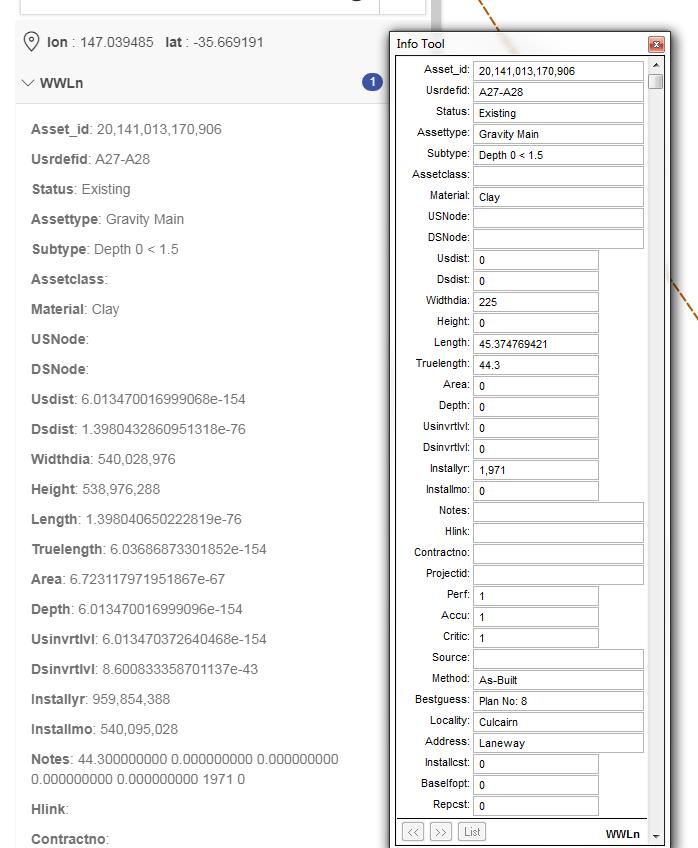This screenshot has width=698, height=848.
Task: Go to next record in Info Tool
Action: (440, 832)
